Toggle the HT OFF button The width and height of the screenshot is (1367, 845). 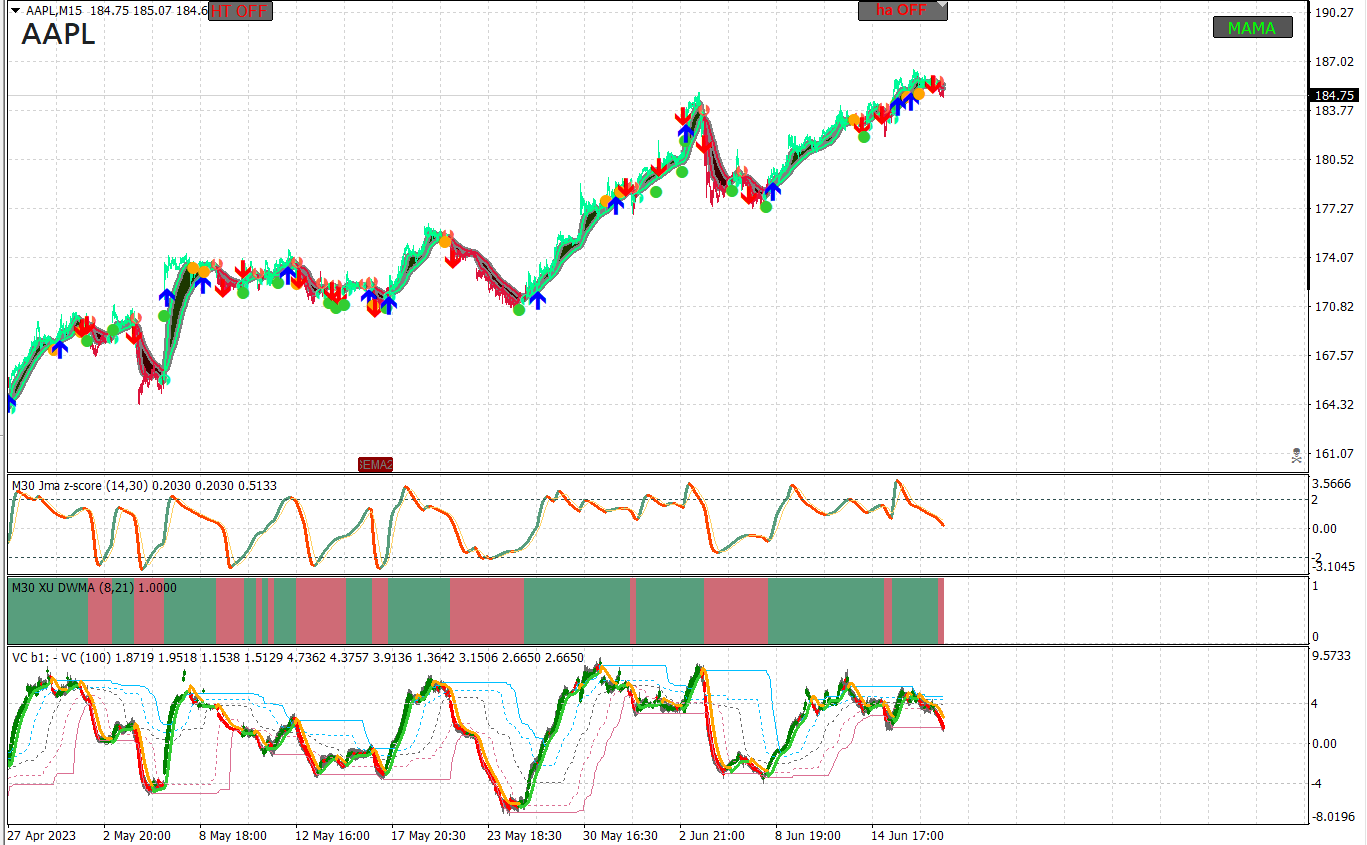[x=240, y=11]
